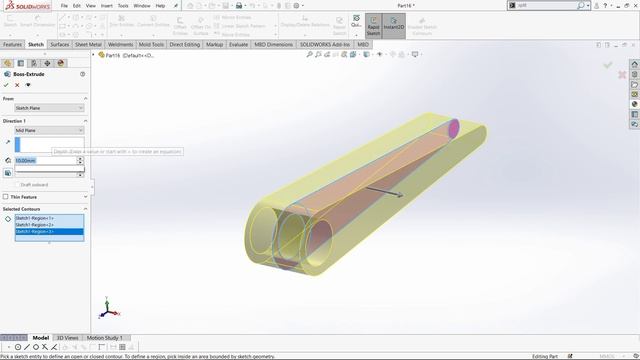Click the search magnifier icon
Screen dimensions: 640x360
pos(580,5)
